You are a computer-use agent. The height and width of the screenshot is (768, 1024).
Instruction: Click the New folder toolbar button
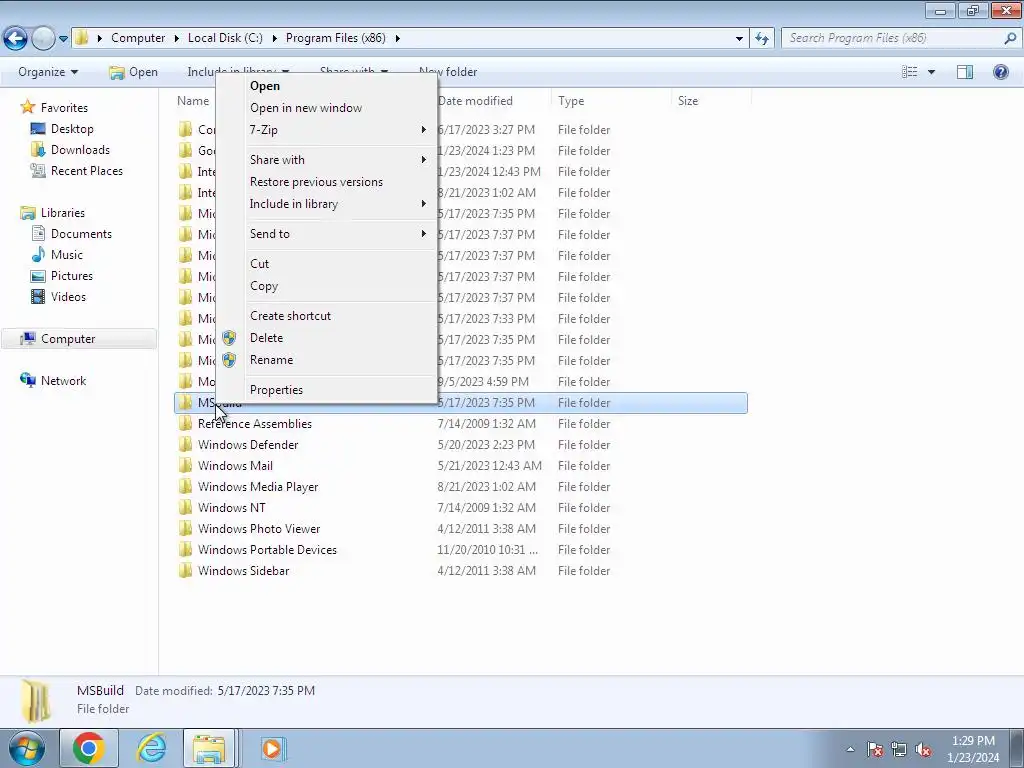coord(448,72)
